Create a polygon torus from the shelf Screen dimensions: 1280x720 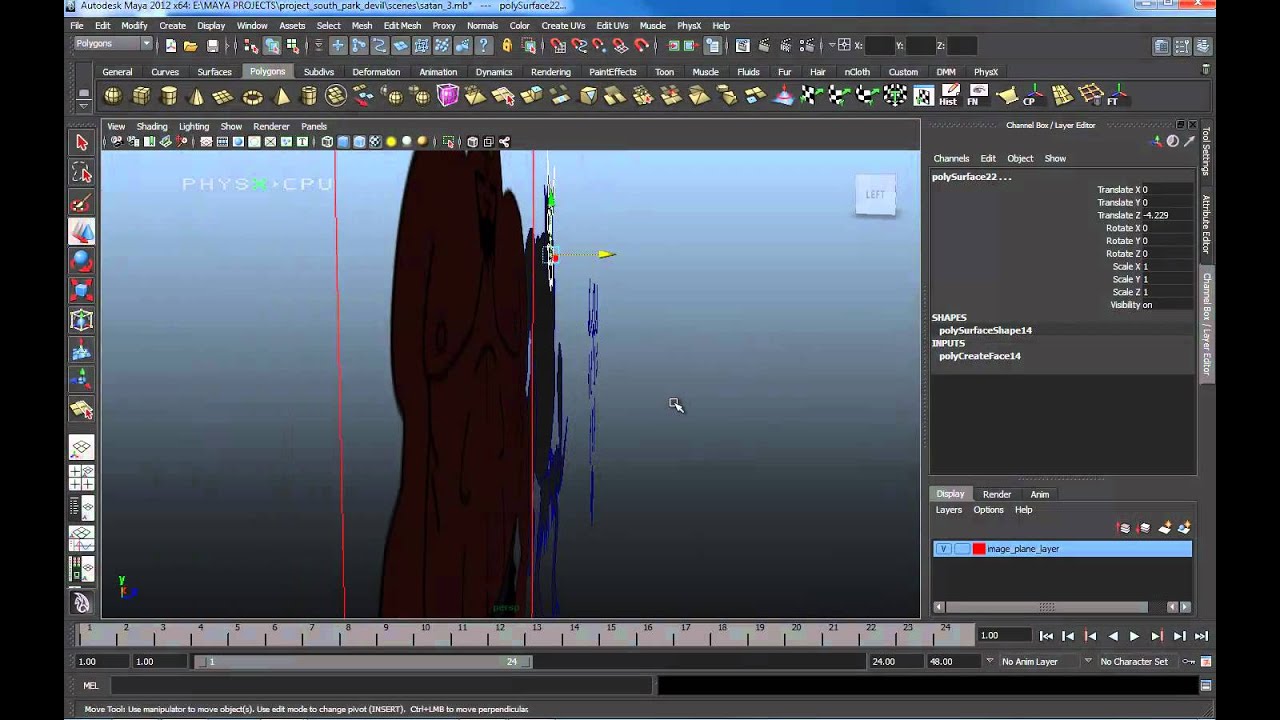(x=253, y=96)
